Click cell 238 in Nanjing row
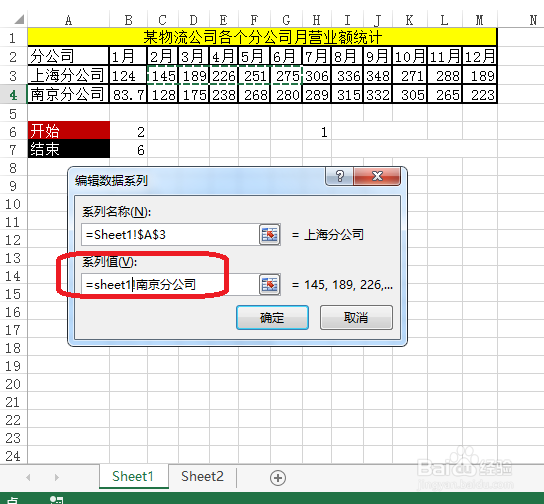Image resolution: width=544 pixels, height=504 pixels. point(224,95)
